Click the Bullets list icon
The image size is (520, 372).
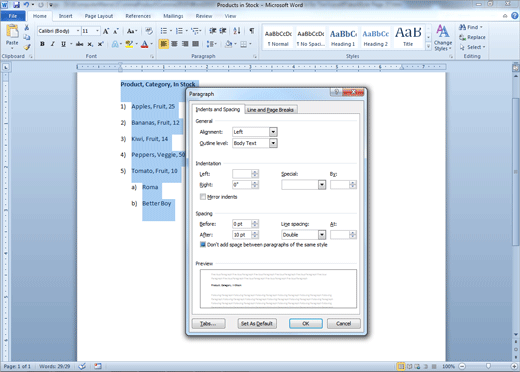(164, 31)
